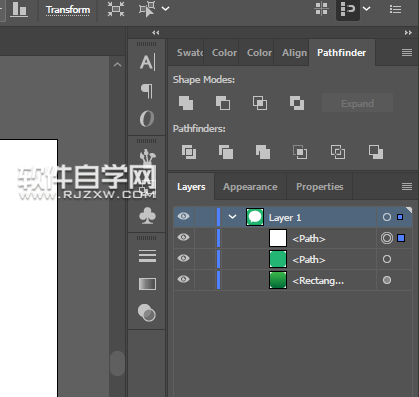
Task: Click the Divide pathfinder icon
Action: coord(189,152)
